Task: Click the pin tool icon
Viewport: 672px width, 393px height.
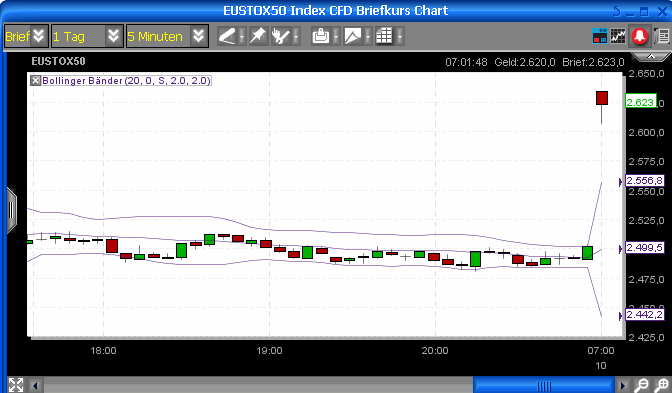Action: point(258,36)
